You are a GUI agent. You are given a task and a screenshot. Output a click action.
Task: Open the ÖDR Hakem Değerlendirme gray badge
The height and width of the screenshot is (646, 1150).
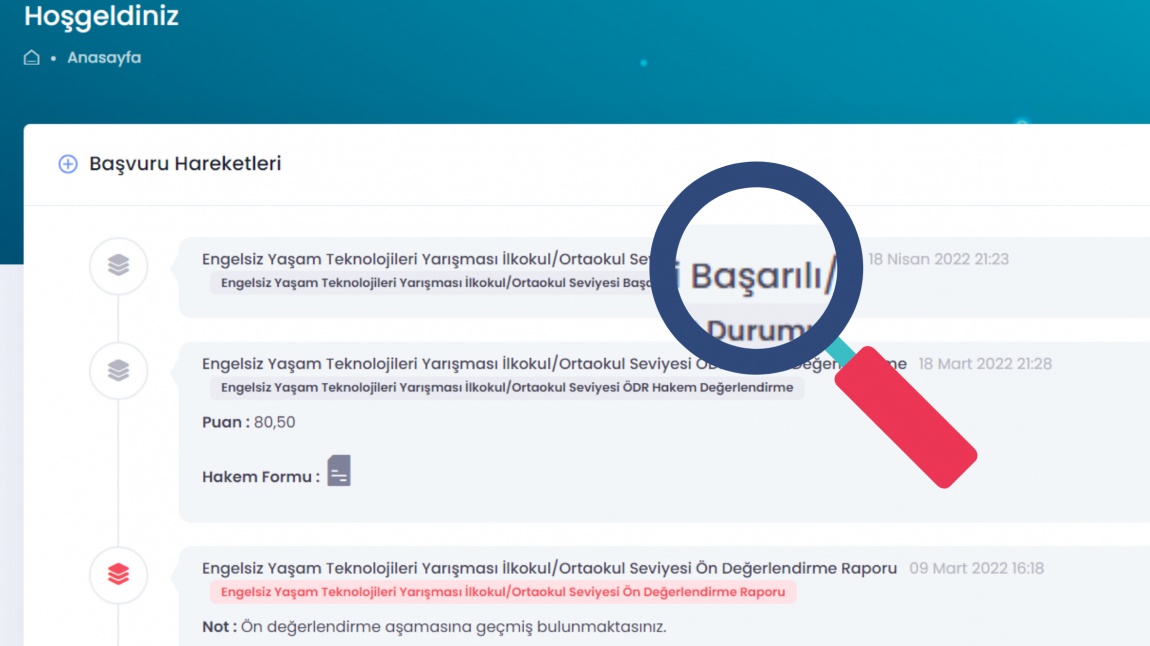[x=506, y=388]
